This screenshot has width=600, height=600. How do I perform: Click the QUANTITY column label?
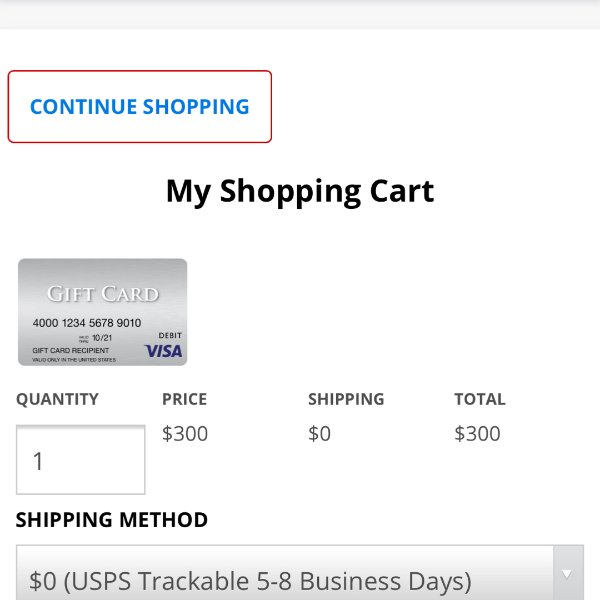(57, 399)
